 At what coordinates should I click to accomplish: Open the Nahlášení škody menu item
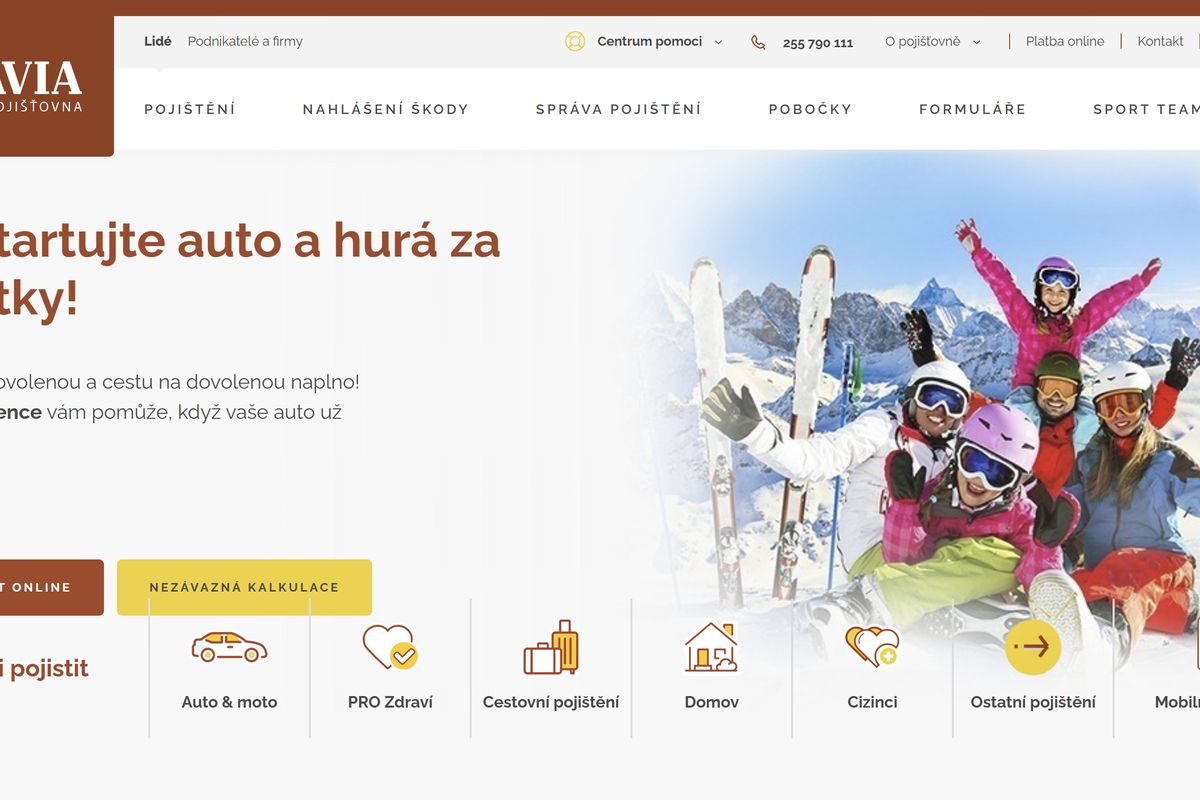coord(385,110)
